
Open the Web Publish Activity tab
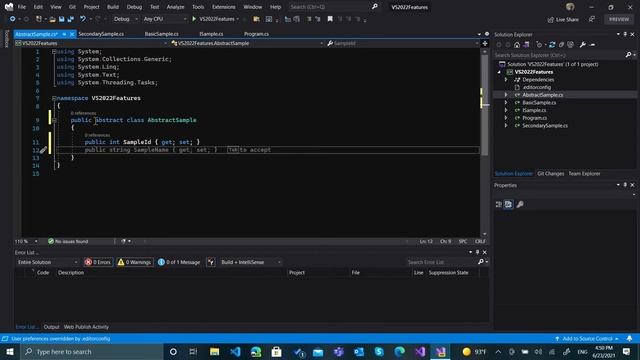click(86, 327)
